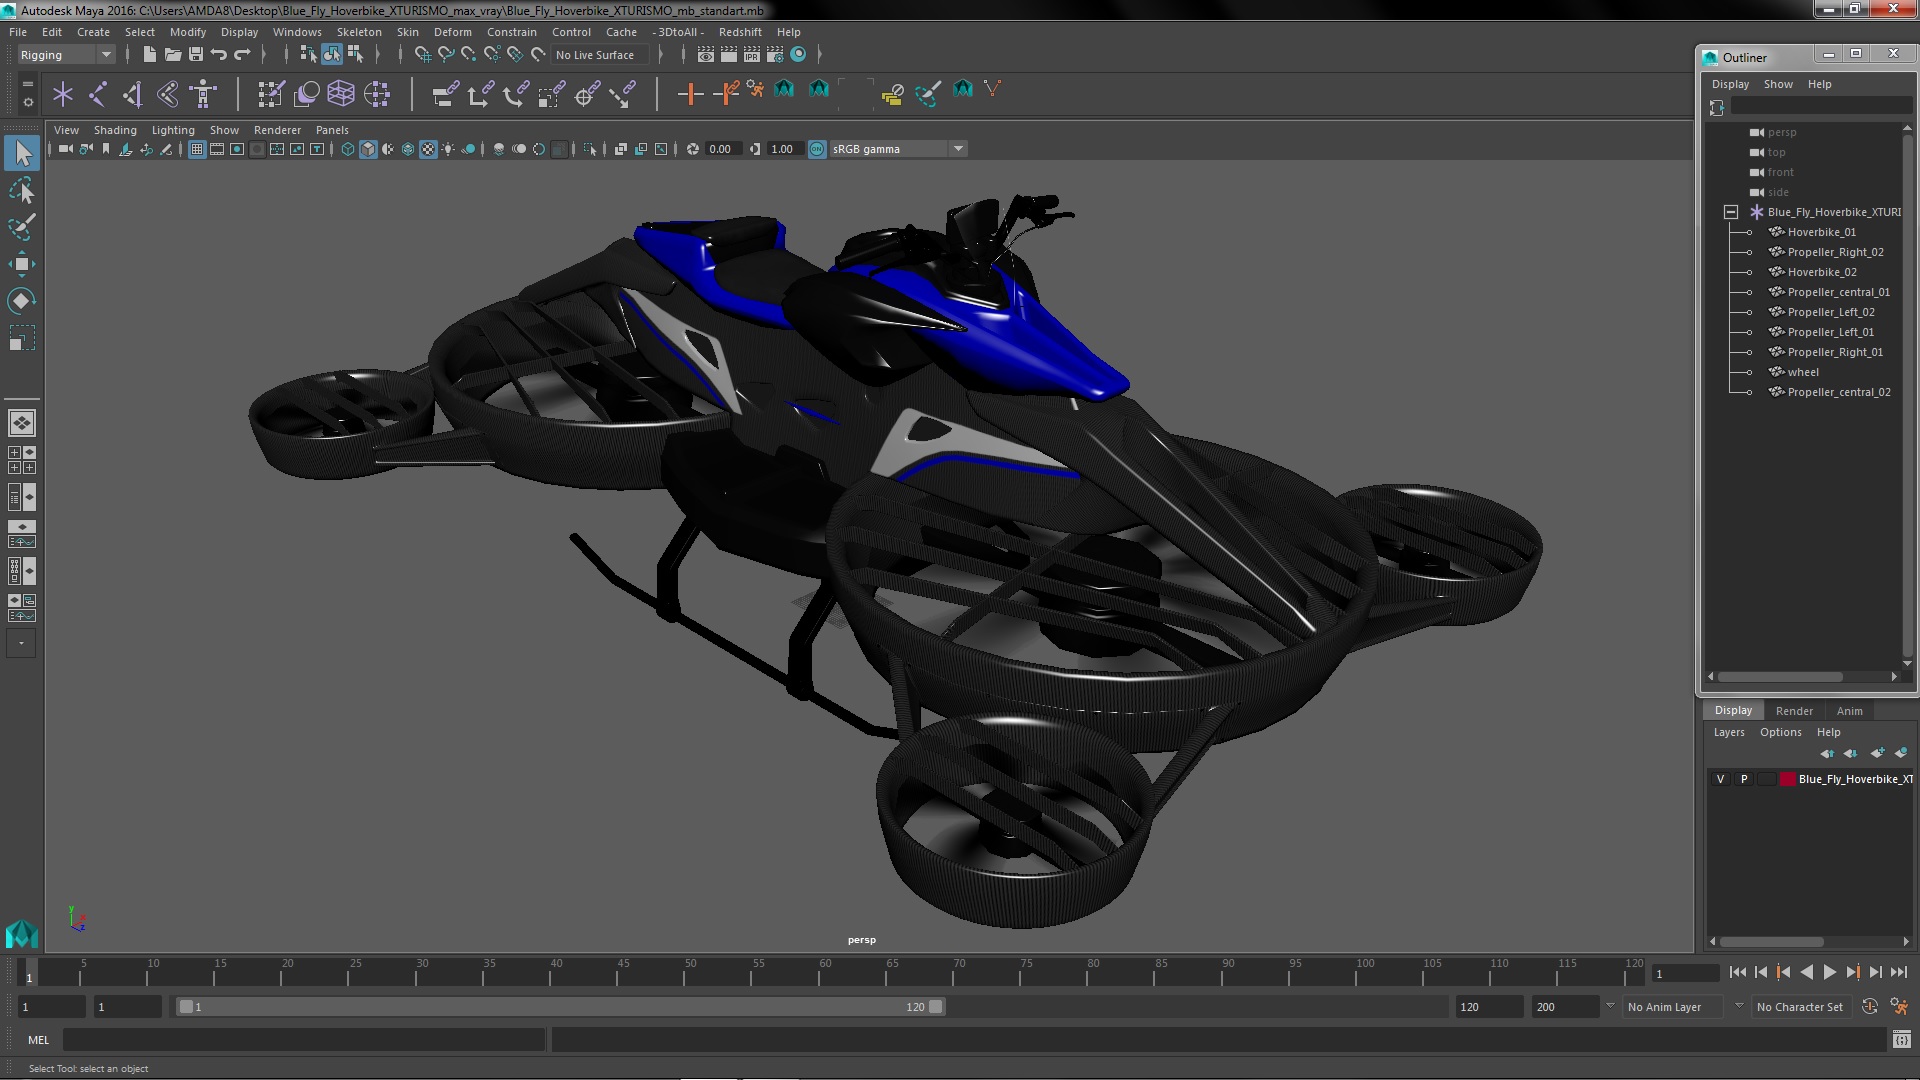This screenshot has height=1080, width=1920.
Task: Select the Lasso tool in toolbox
Action: [x=21, y=190]
